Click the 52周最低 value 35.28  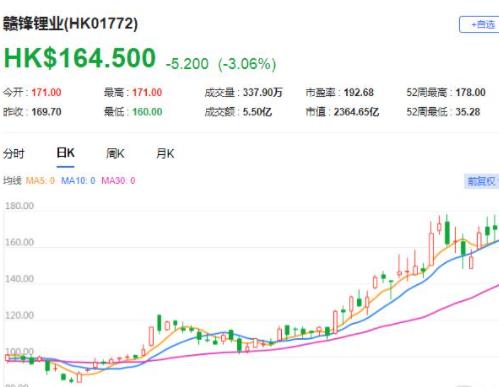coord(468,112)
